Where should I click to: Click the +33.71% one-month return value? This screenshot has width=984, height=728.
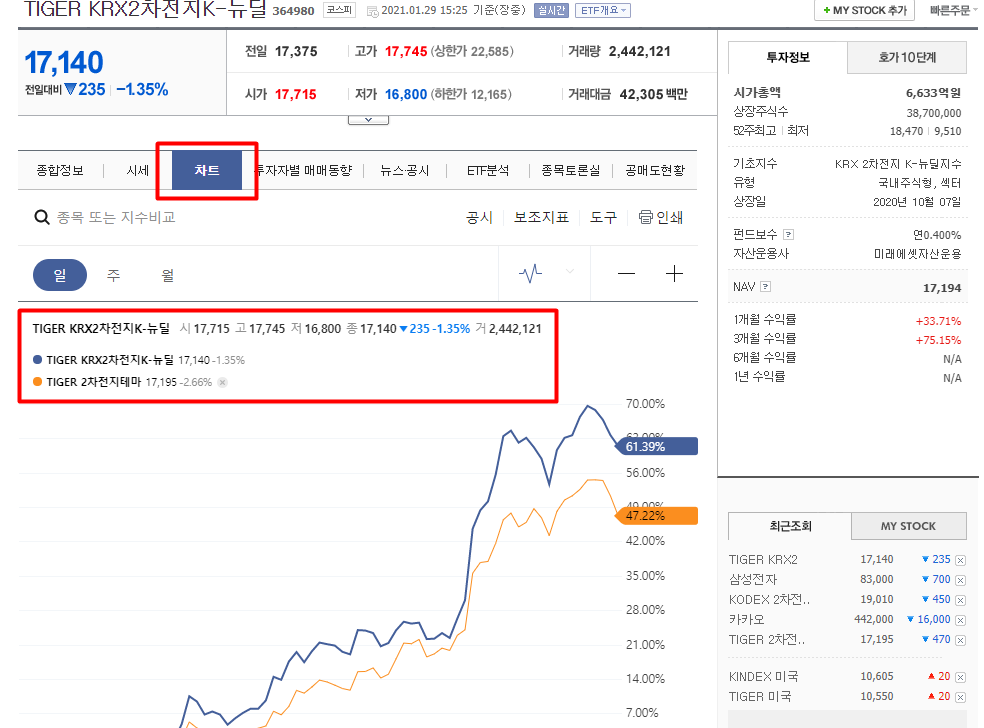[938, 321]
